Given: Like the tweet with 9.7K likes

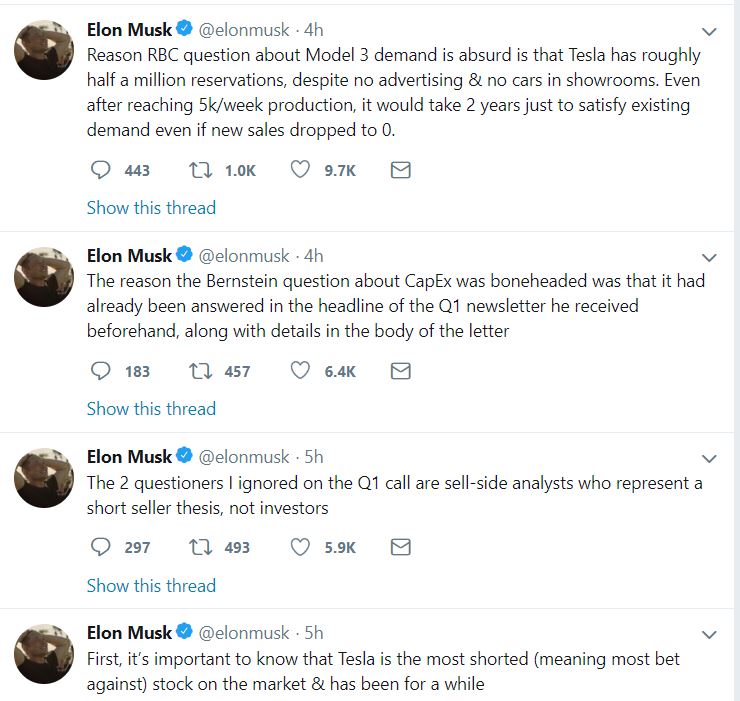Looking at the screenshot, I should pyautogui.click(x=300, y=170).
